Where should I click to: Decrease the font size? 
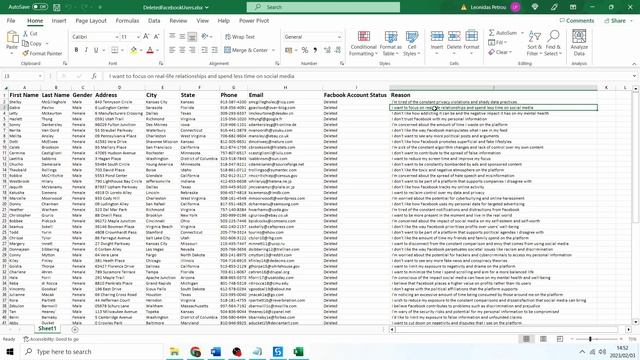pyautogui.click(x=156, y=37)
